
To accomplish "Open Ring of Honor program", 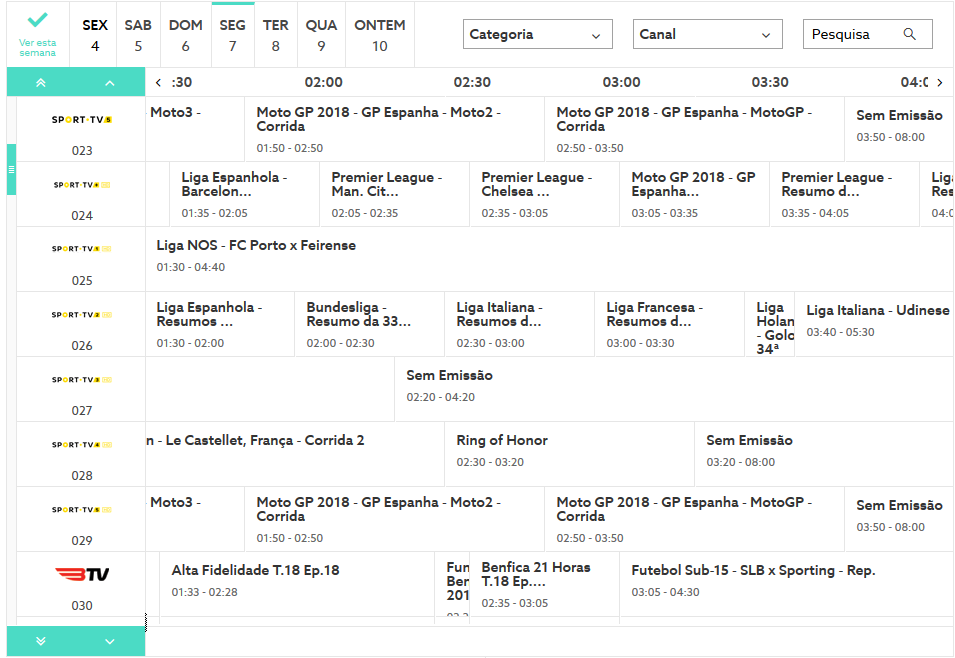I will 569,454.
